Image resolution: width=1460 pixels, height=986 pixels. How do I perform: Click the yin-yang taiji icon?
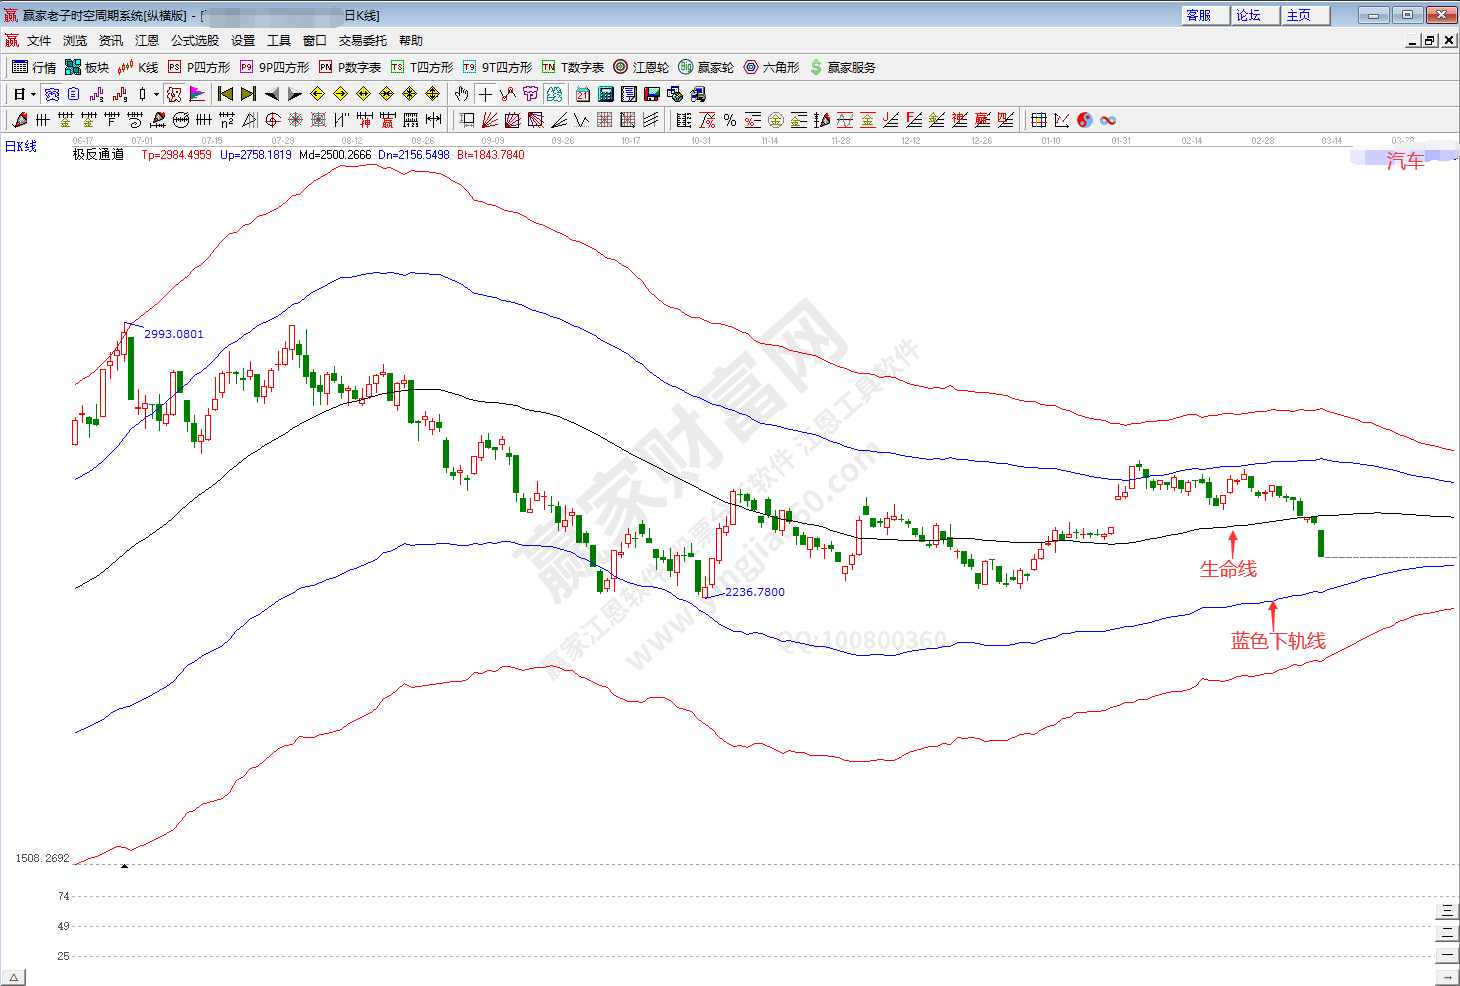point(1085,120)
